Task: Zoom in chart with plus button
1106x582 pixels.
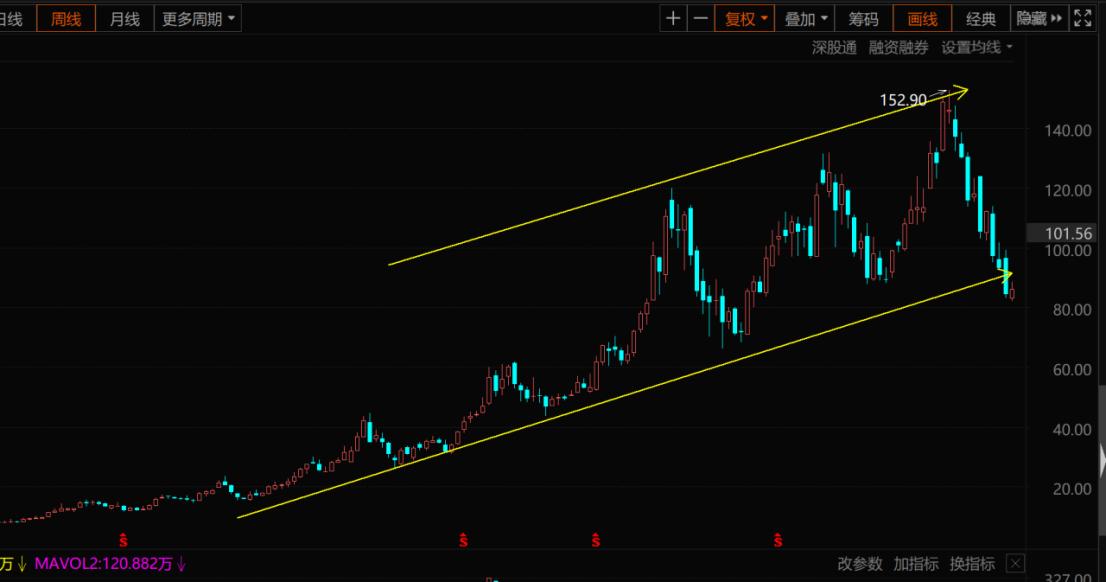Action: pos(673,19)
